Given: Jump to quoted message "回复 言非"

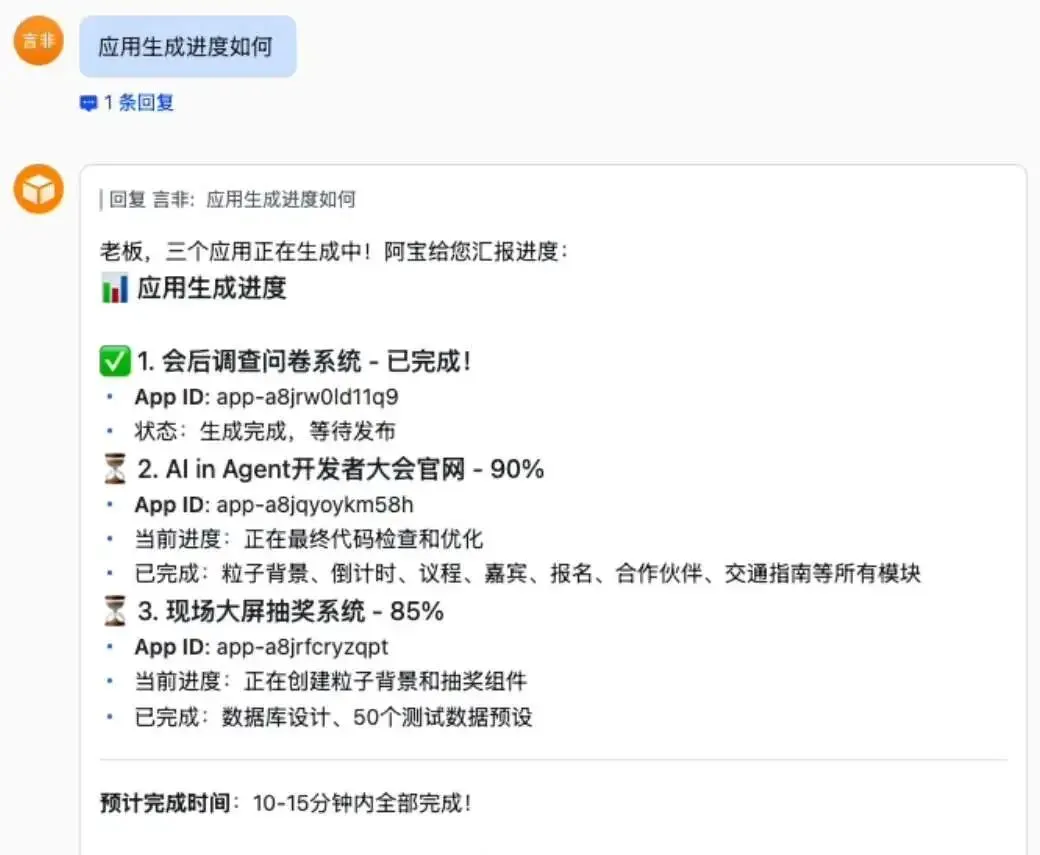Looking at the screenshot, I should click(231, 199).
